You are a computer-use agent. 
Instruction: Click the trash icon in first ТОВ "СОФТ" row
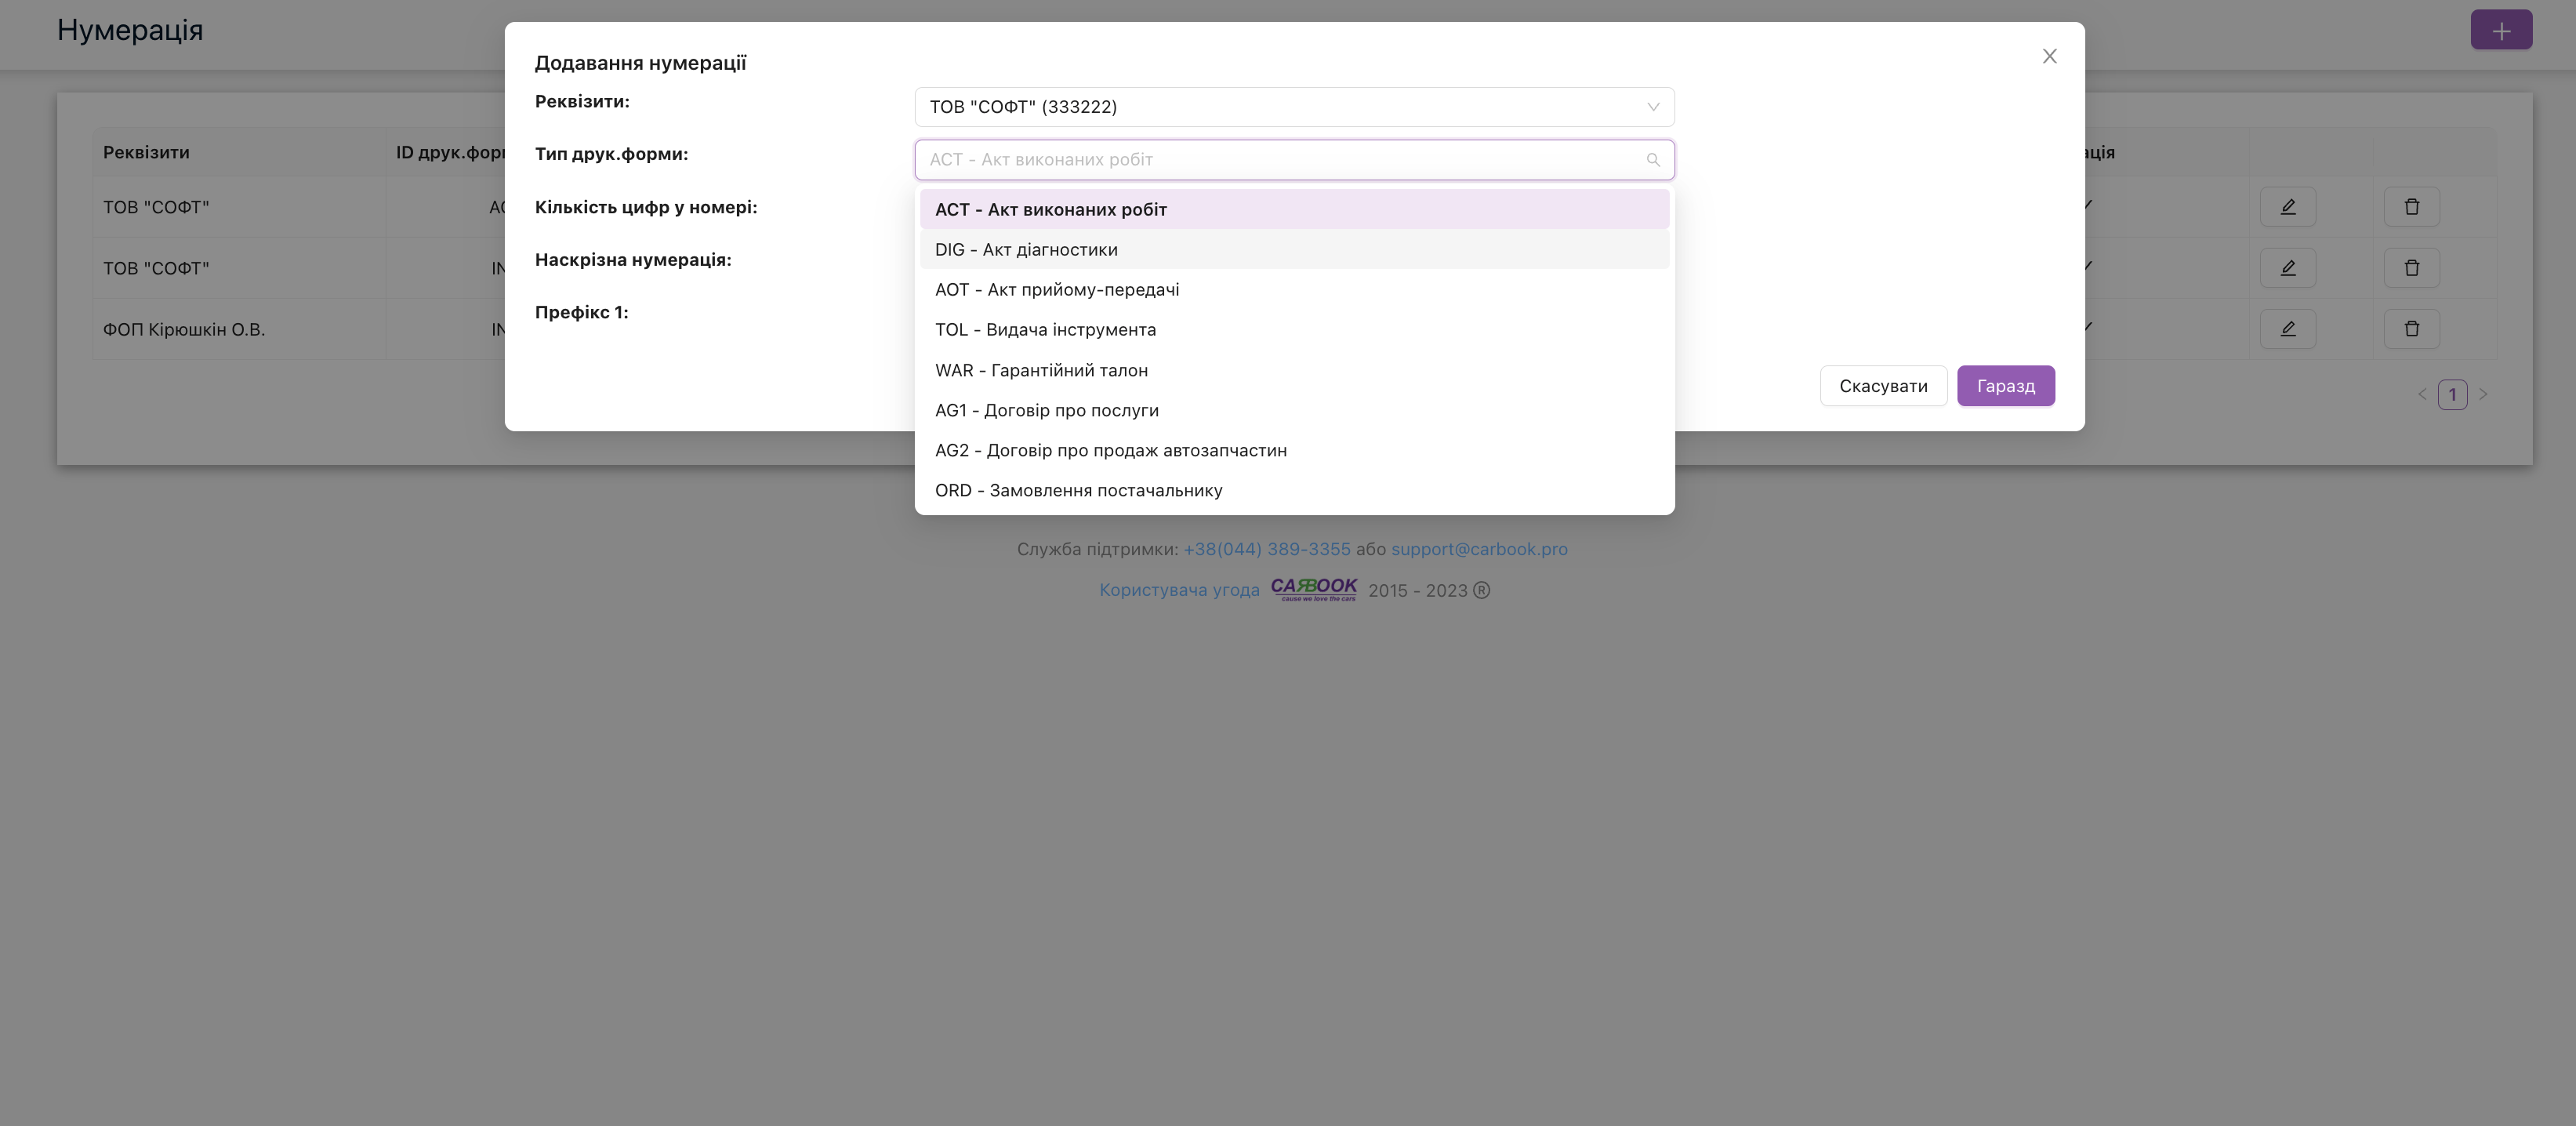(2411, 207)
